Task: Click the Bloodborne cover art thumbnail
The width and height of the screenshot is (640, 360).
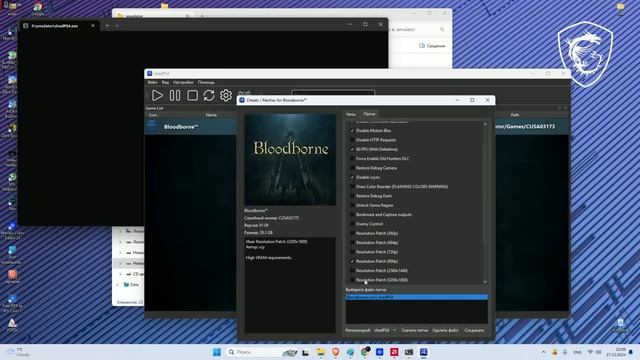Action: tap(290, 160)
